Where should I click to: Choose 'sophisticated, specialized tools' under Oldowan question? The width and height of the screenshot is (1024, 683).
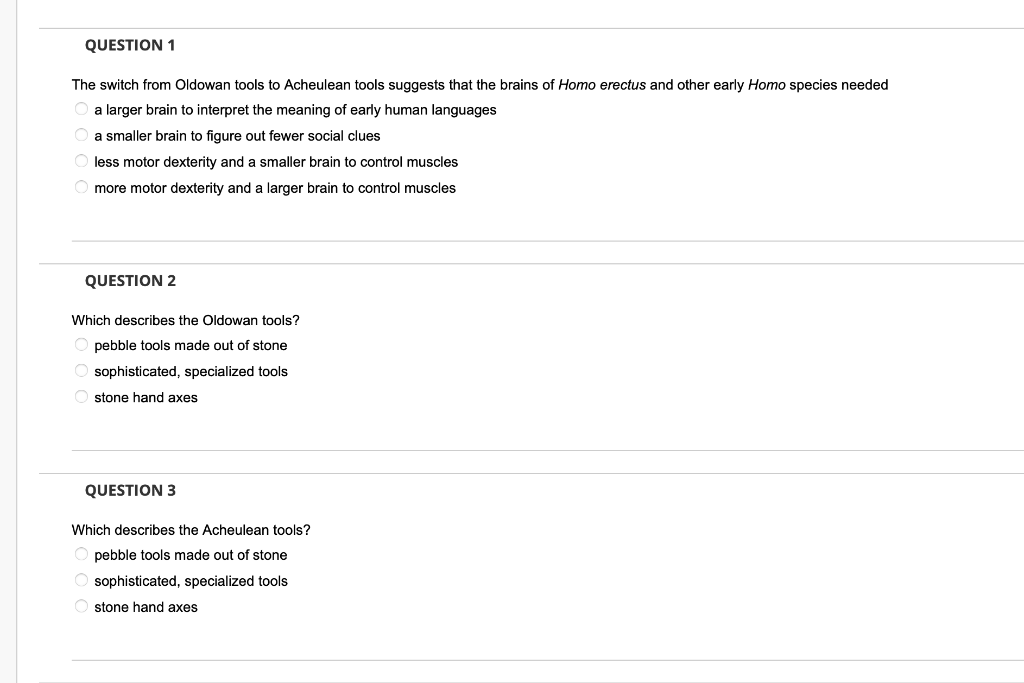tap(81, 371)
